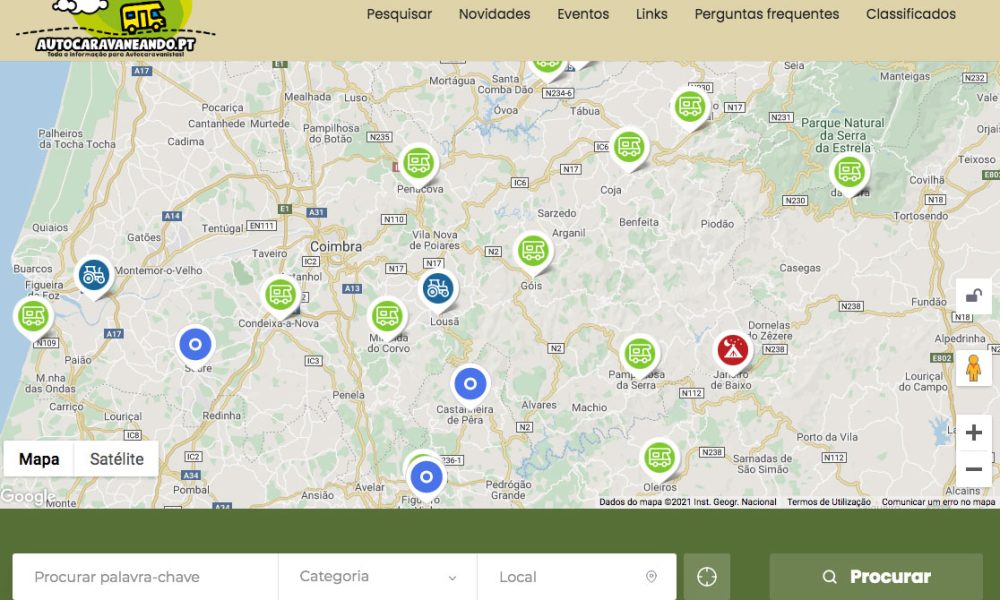This screenshot has width=1000, height=600.
Task: Open the Termos de Utilização link
Action: (x=828, y=502)
